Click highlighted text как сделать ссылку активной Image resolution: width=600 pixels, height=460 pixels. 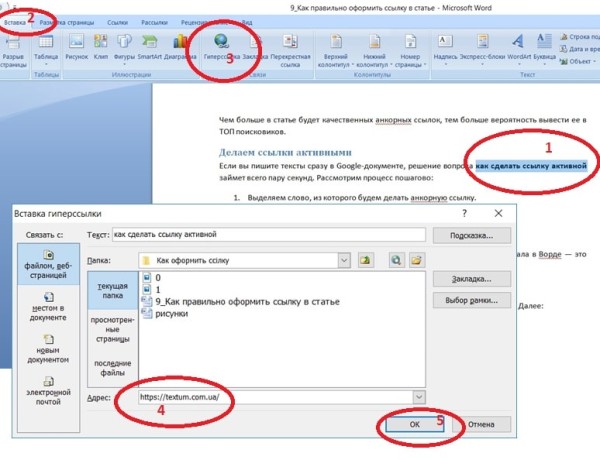click(531, 166)
